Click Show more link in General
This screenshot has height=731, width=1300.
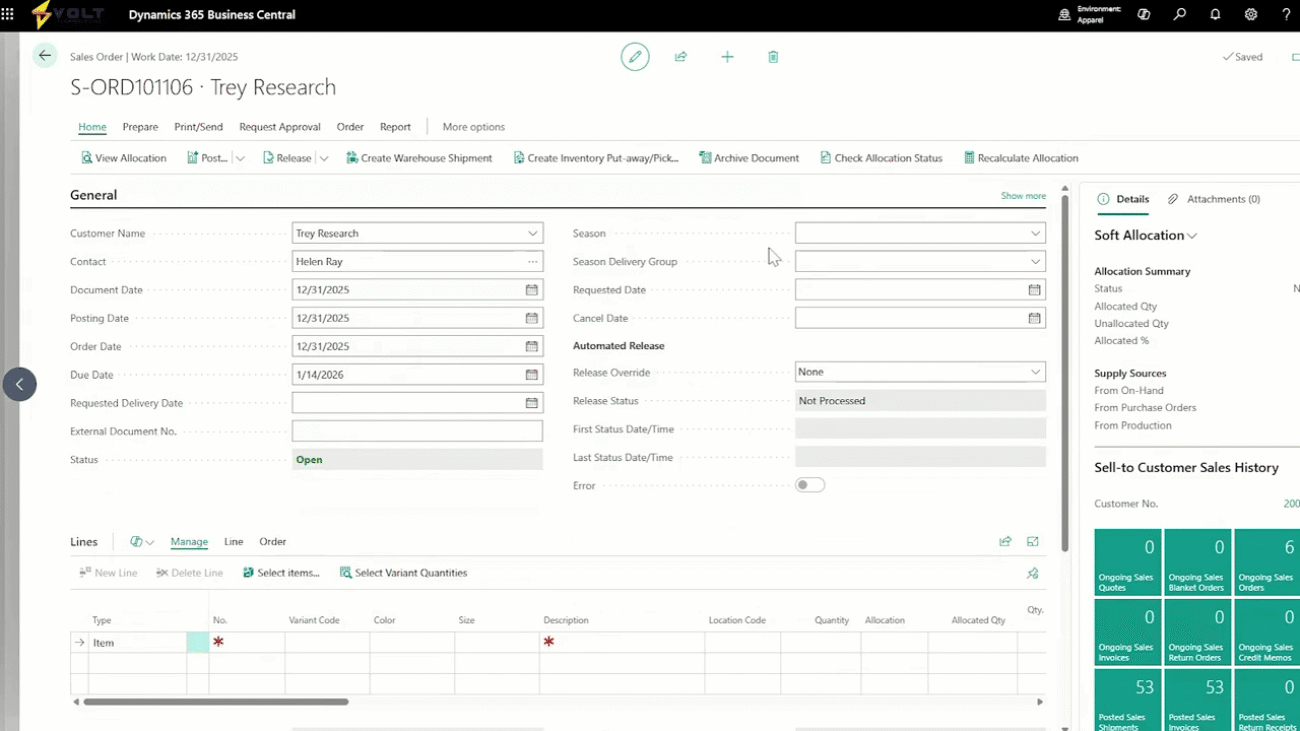coord(1023,196)
